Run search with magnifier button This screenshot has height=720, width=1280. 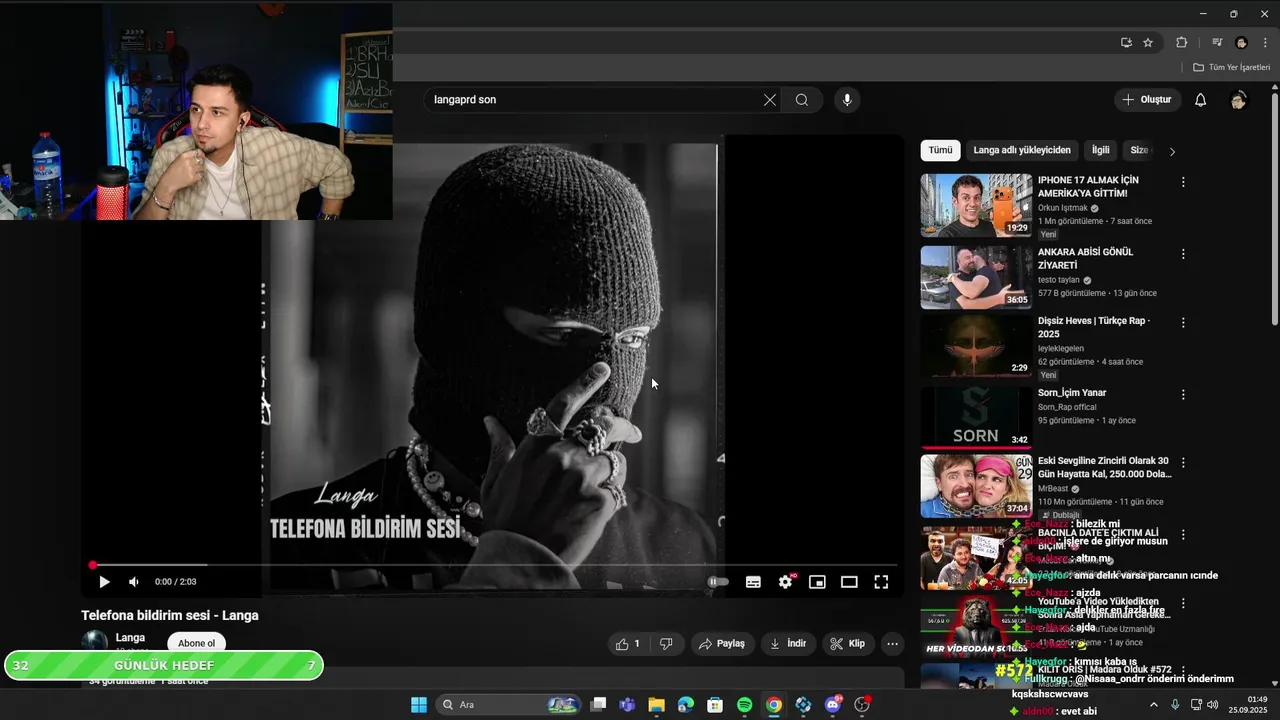pyautogui.click(x=802, y=100)
